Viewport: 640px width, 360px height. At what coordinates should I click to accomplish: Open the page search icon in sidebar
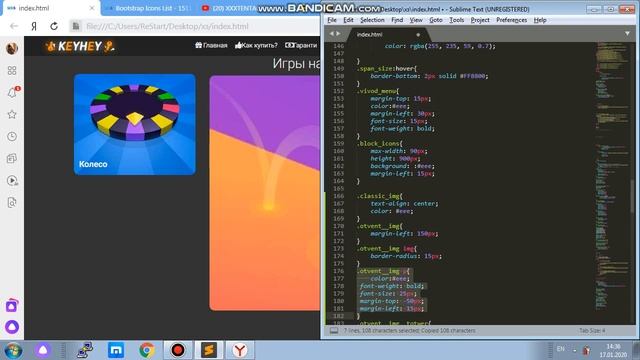click(x=12, y=202)
